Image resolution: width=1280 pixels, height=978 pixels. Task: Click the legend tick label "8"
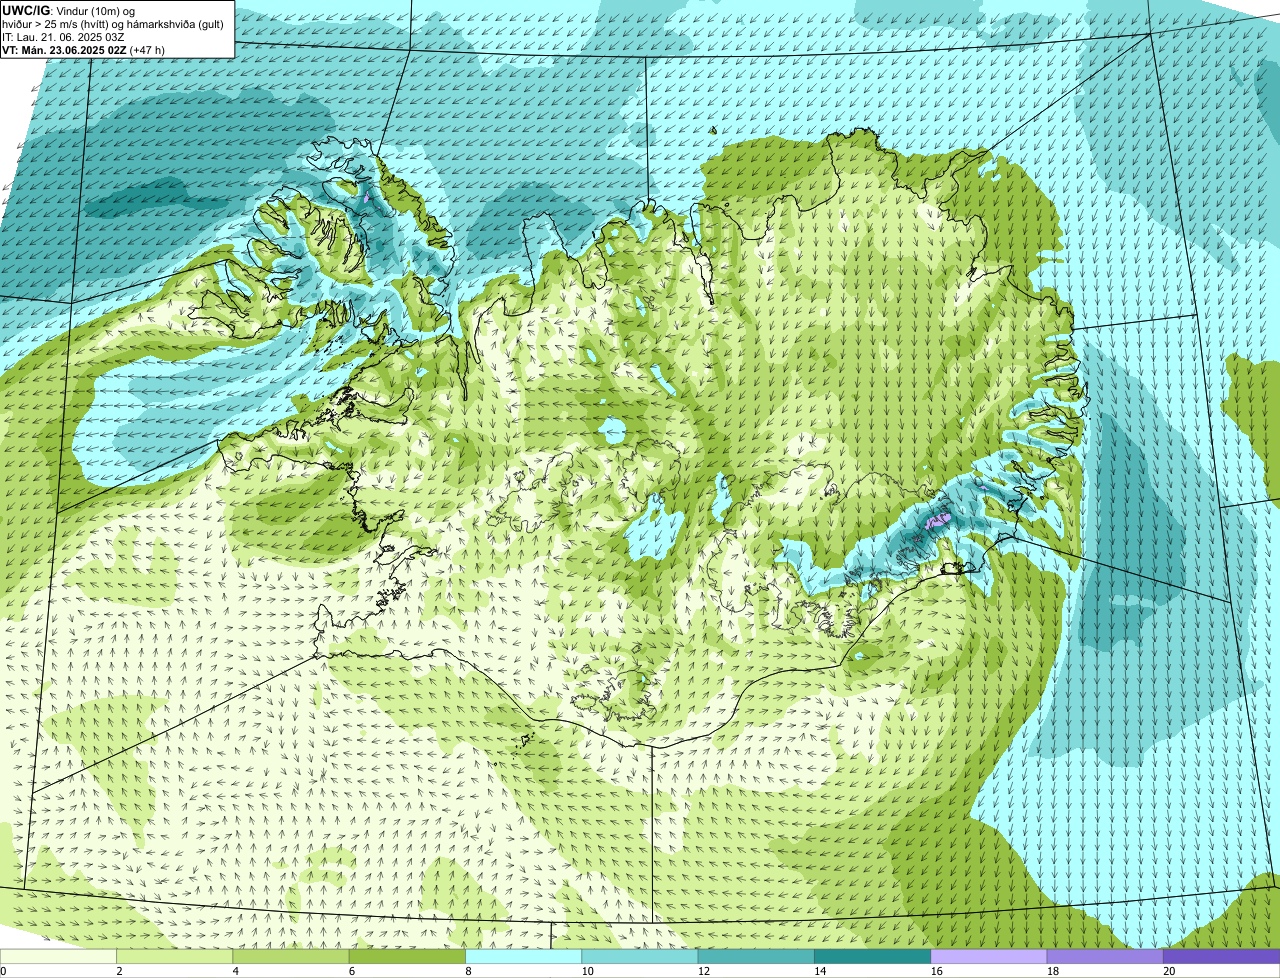tap(468, 971)
